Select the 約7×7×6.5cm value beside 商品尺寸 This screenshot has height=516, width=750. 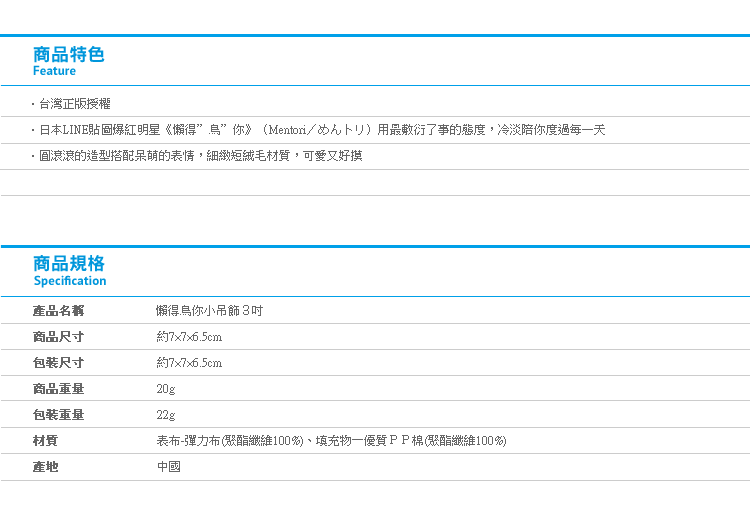click(189, 337)
